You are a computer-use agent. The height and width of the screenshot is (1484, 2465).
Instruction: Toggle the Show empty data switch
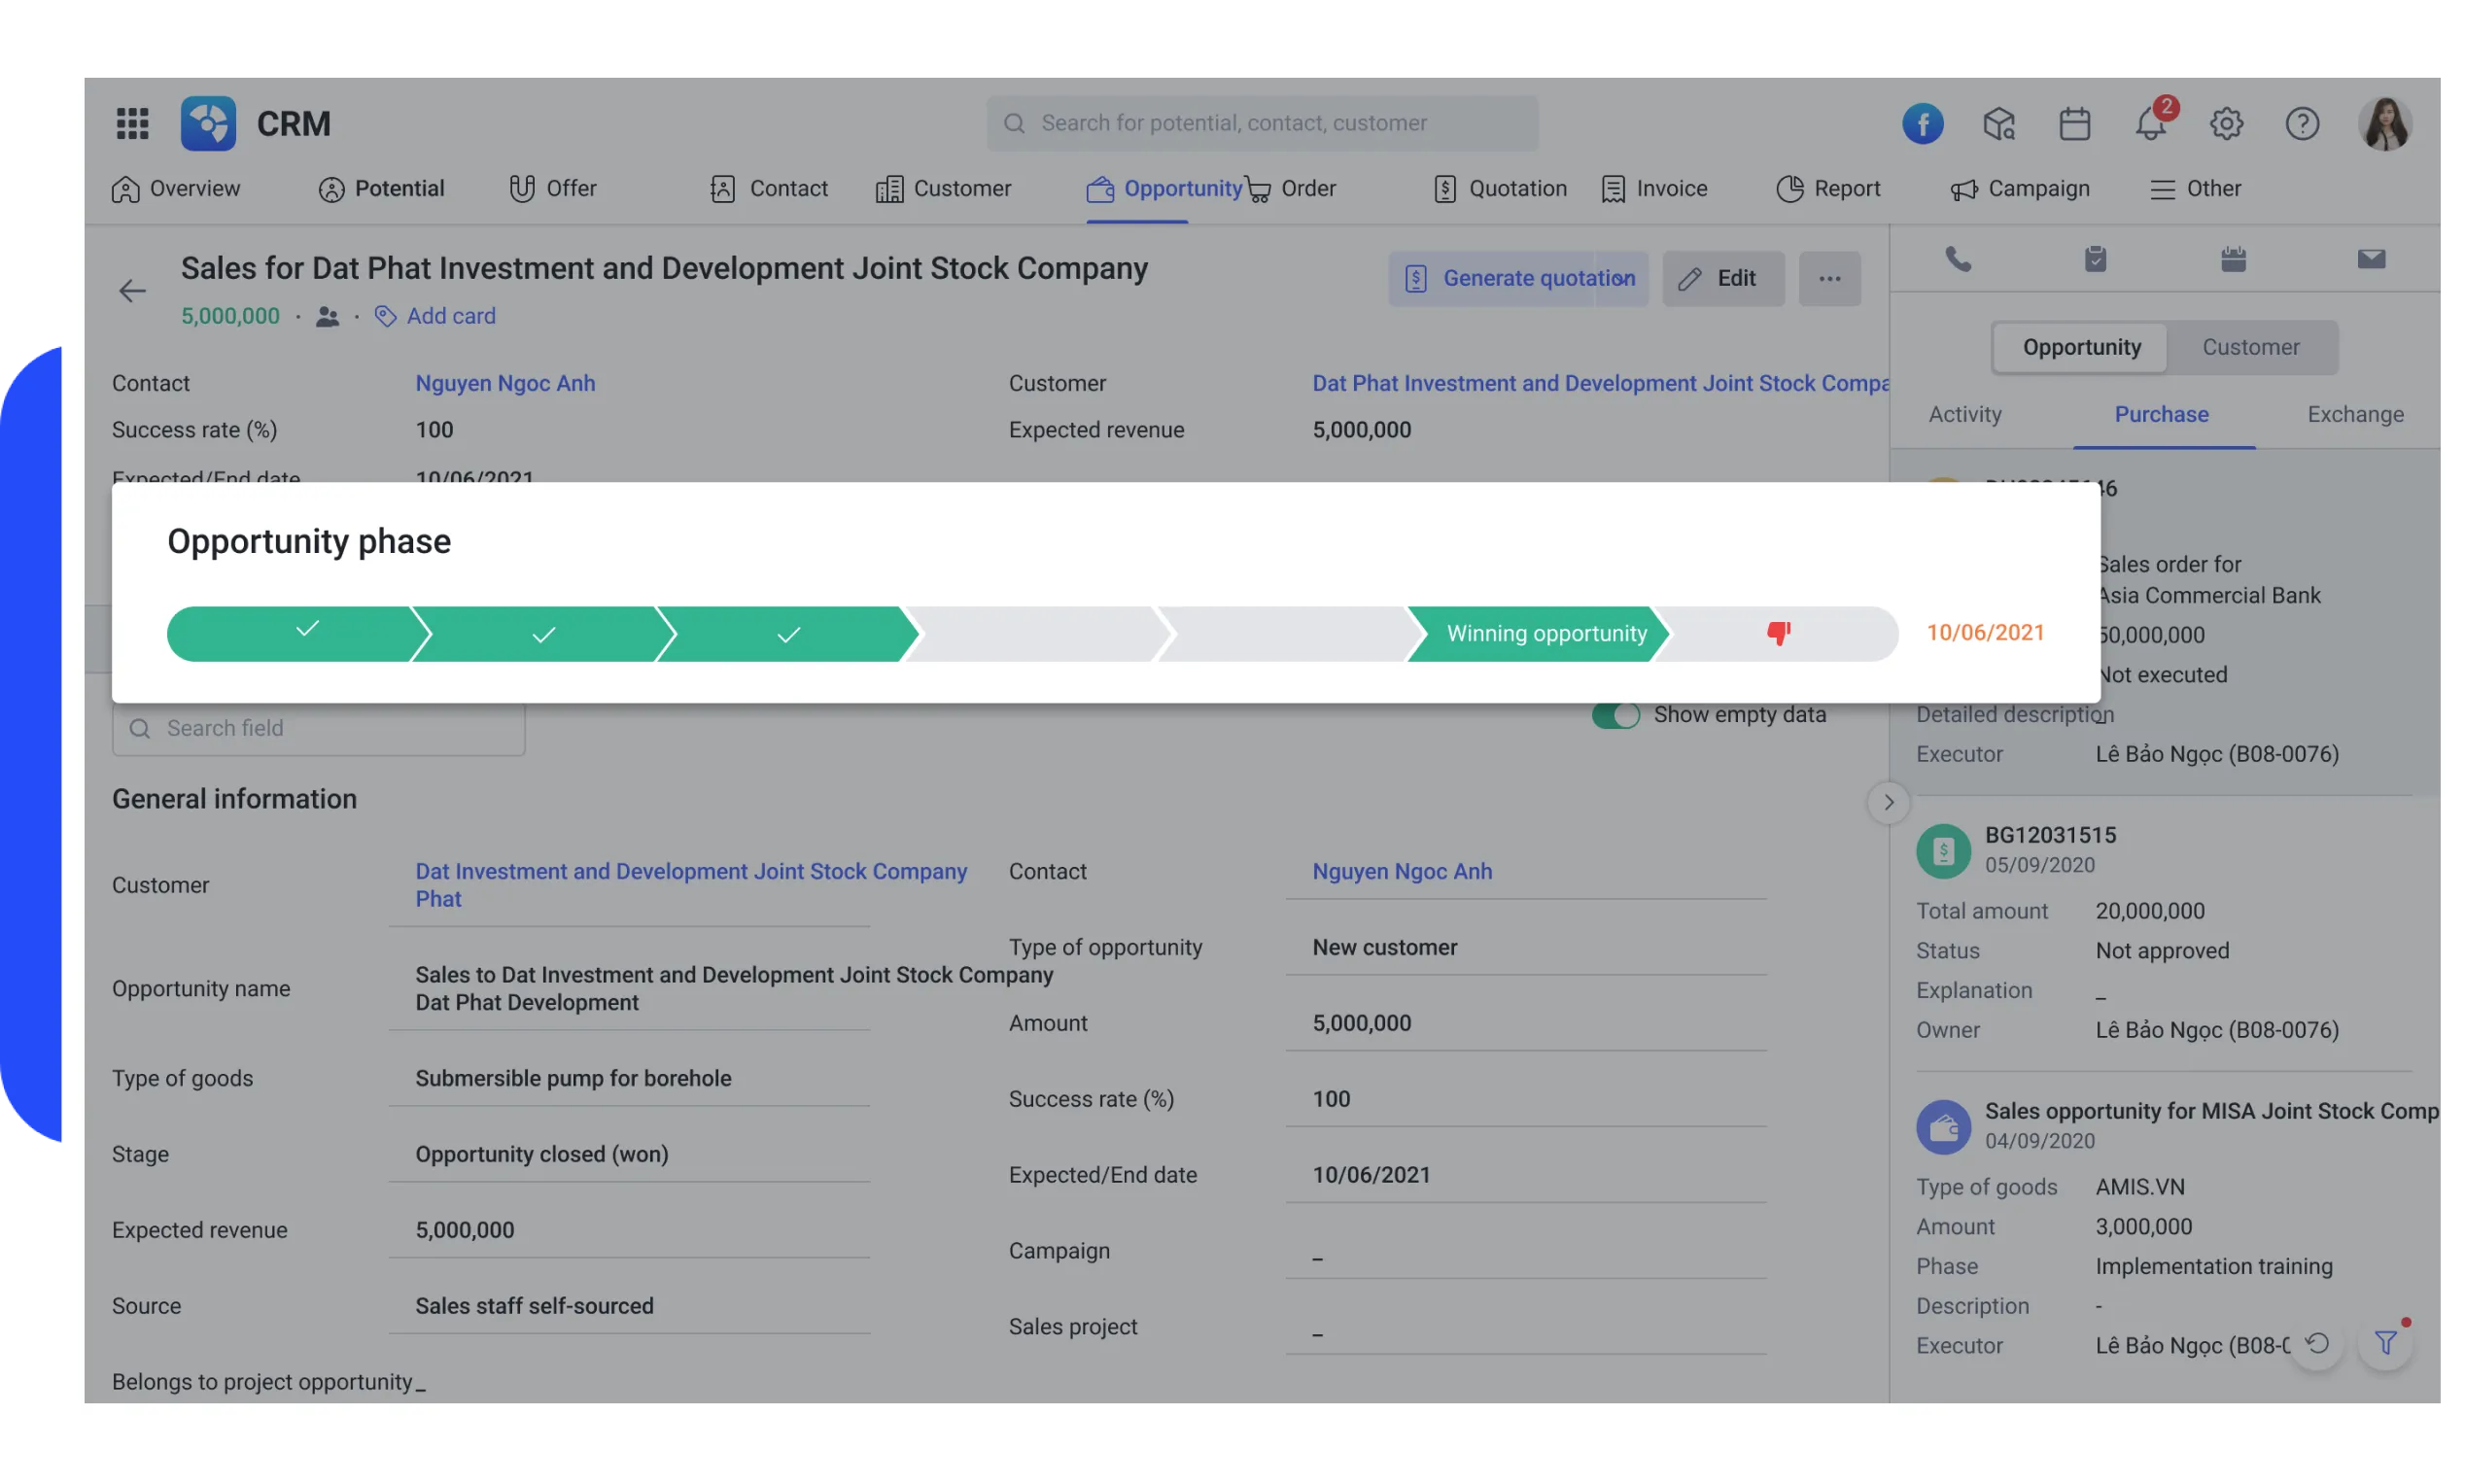pos(1616,714)
